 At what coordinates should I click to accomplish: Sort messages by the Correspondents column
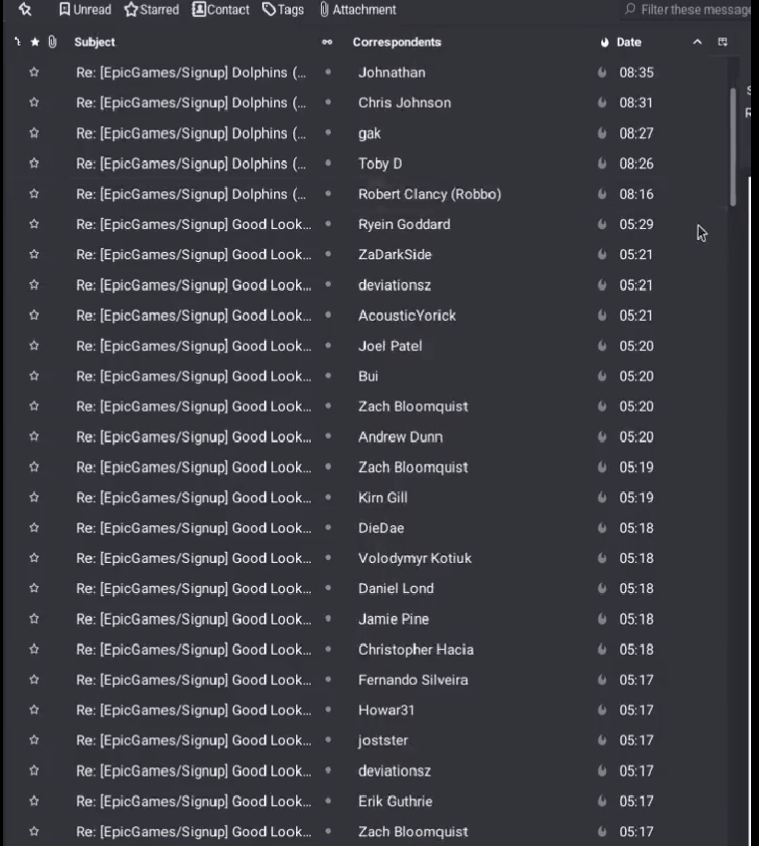click(x=396, y=42)
